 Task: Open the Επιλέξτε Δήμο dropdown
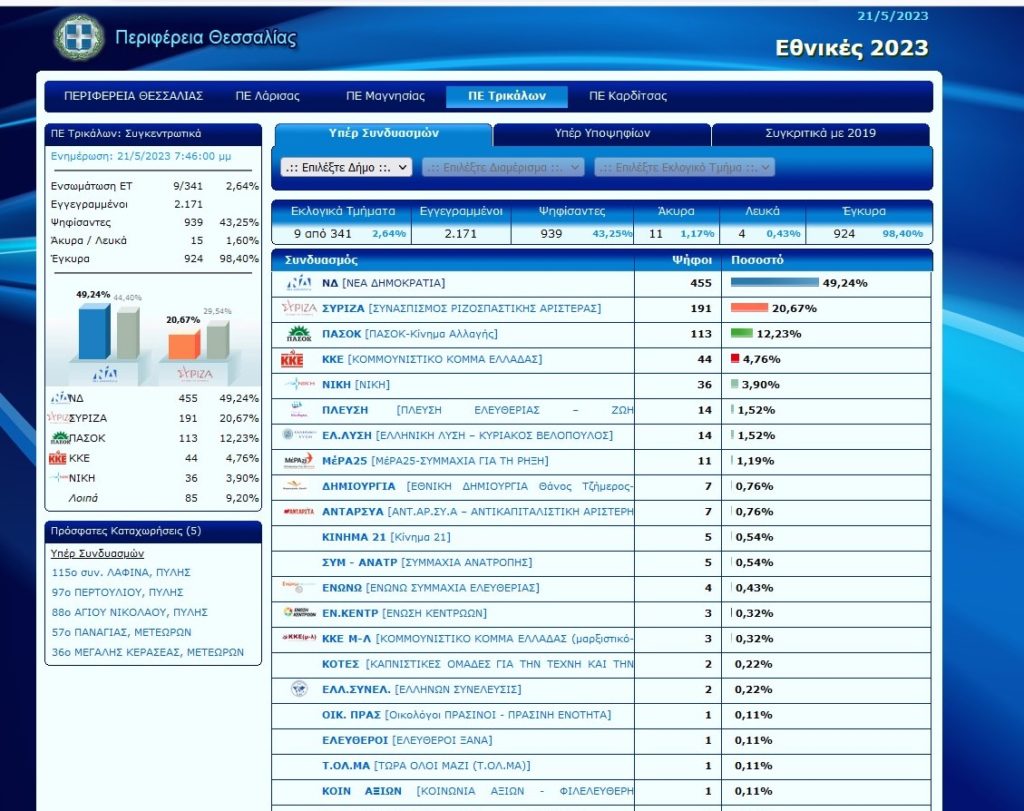(x=346, y=167)
